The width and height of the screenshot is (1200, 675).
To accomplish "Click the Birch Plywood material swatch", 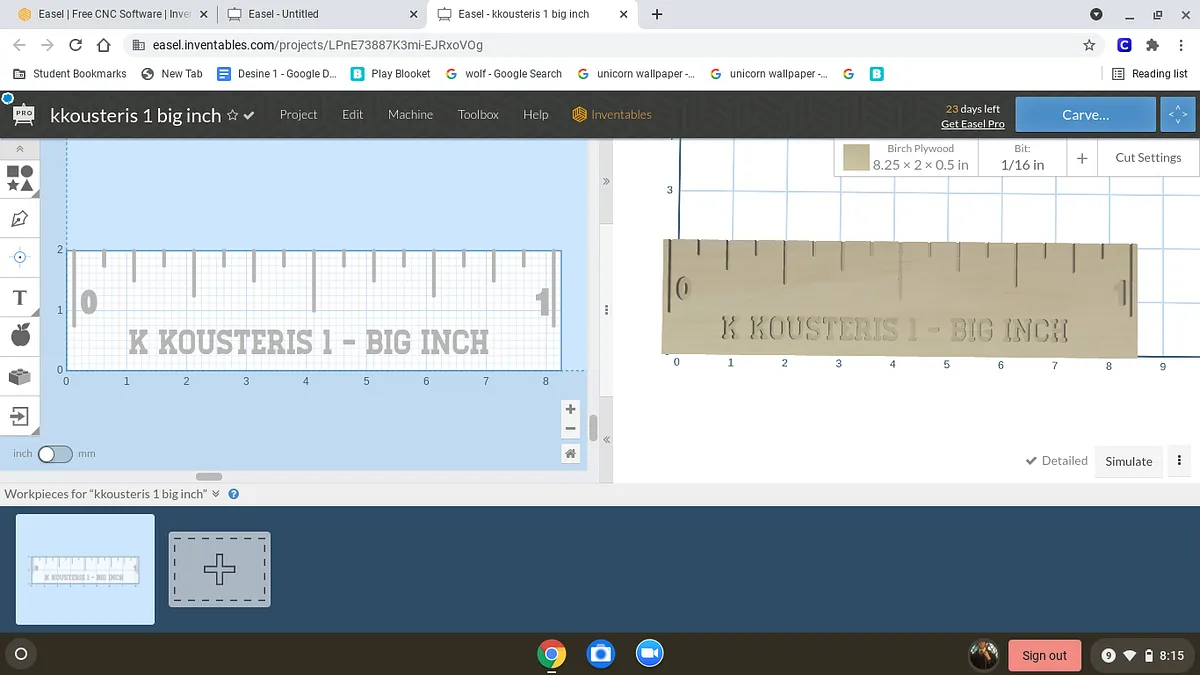I will 855,158.
